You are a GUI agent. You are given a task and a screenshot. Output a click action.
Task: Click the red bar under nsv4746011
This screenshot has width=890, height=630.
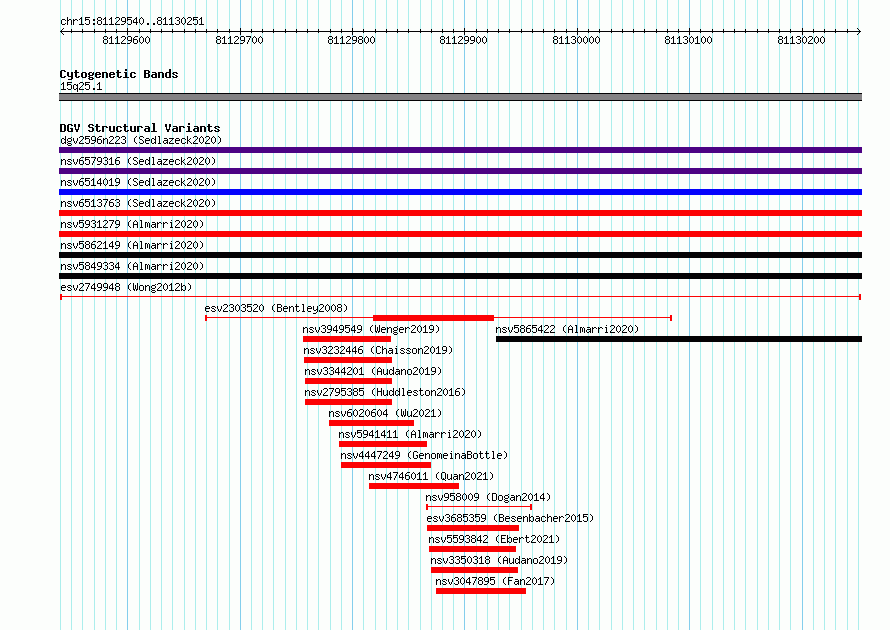414,486
